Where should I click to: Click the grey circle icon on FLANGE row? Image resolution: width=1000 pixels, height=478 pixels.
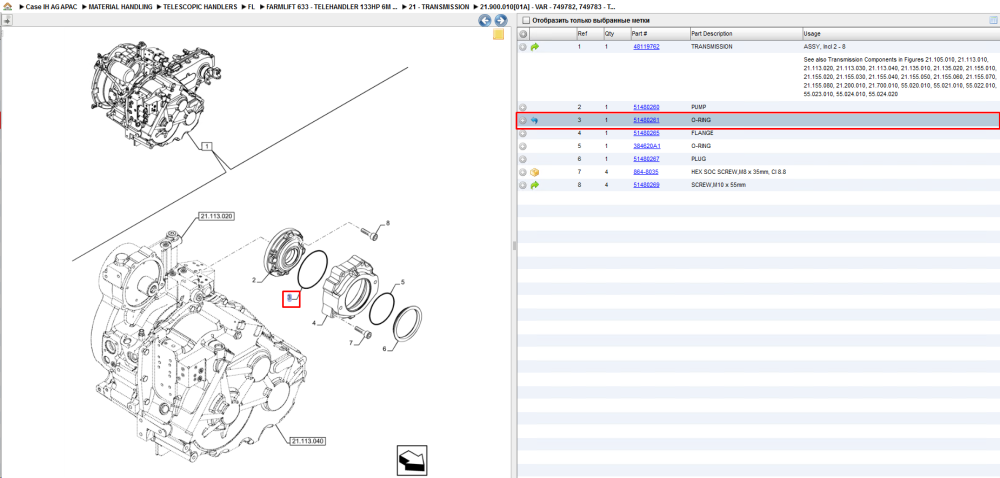click(523, 133)
